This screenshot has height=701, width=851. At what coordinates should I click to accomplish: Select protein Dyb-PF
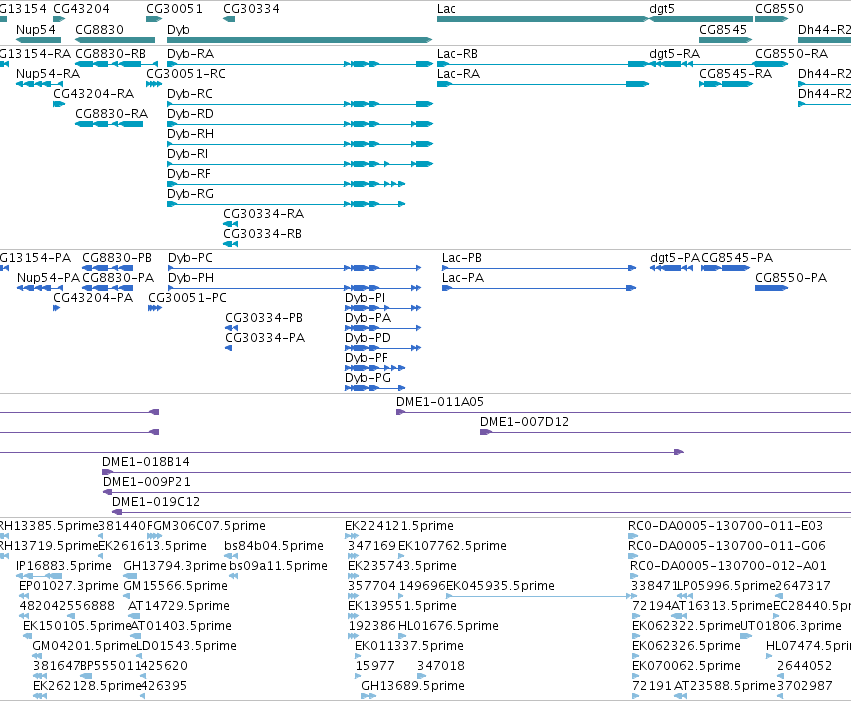tap(366, 359)
